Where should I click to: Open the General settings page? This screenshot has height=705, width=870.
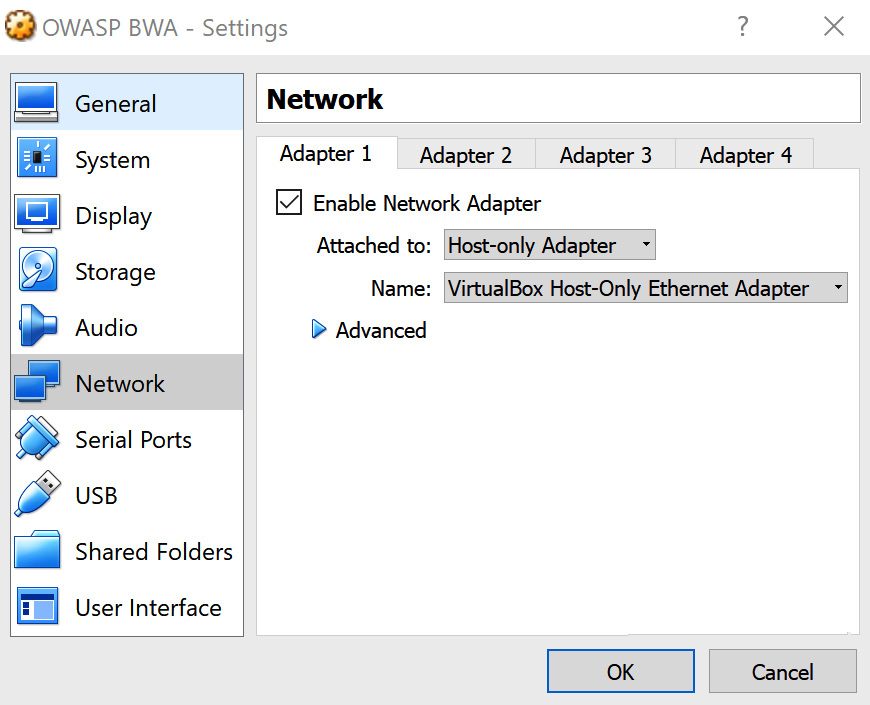[x=127, y=103]
